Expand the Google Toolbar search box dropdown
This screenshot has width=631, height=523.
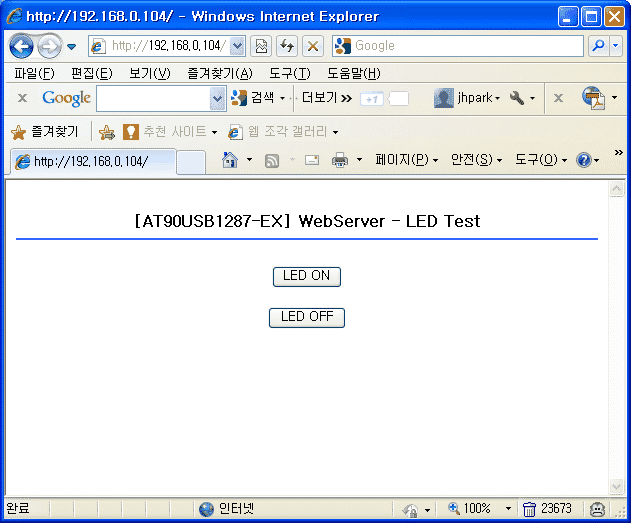pos(217,98)
